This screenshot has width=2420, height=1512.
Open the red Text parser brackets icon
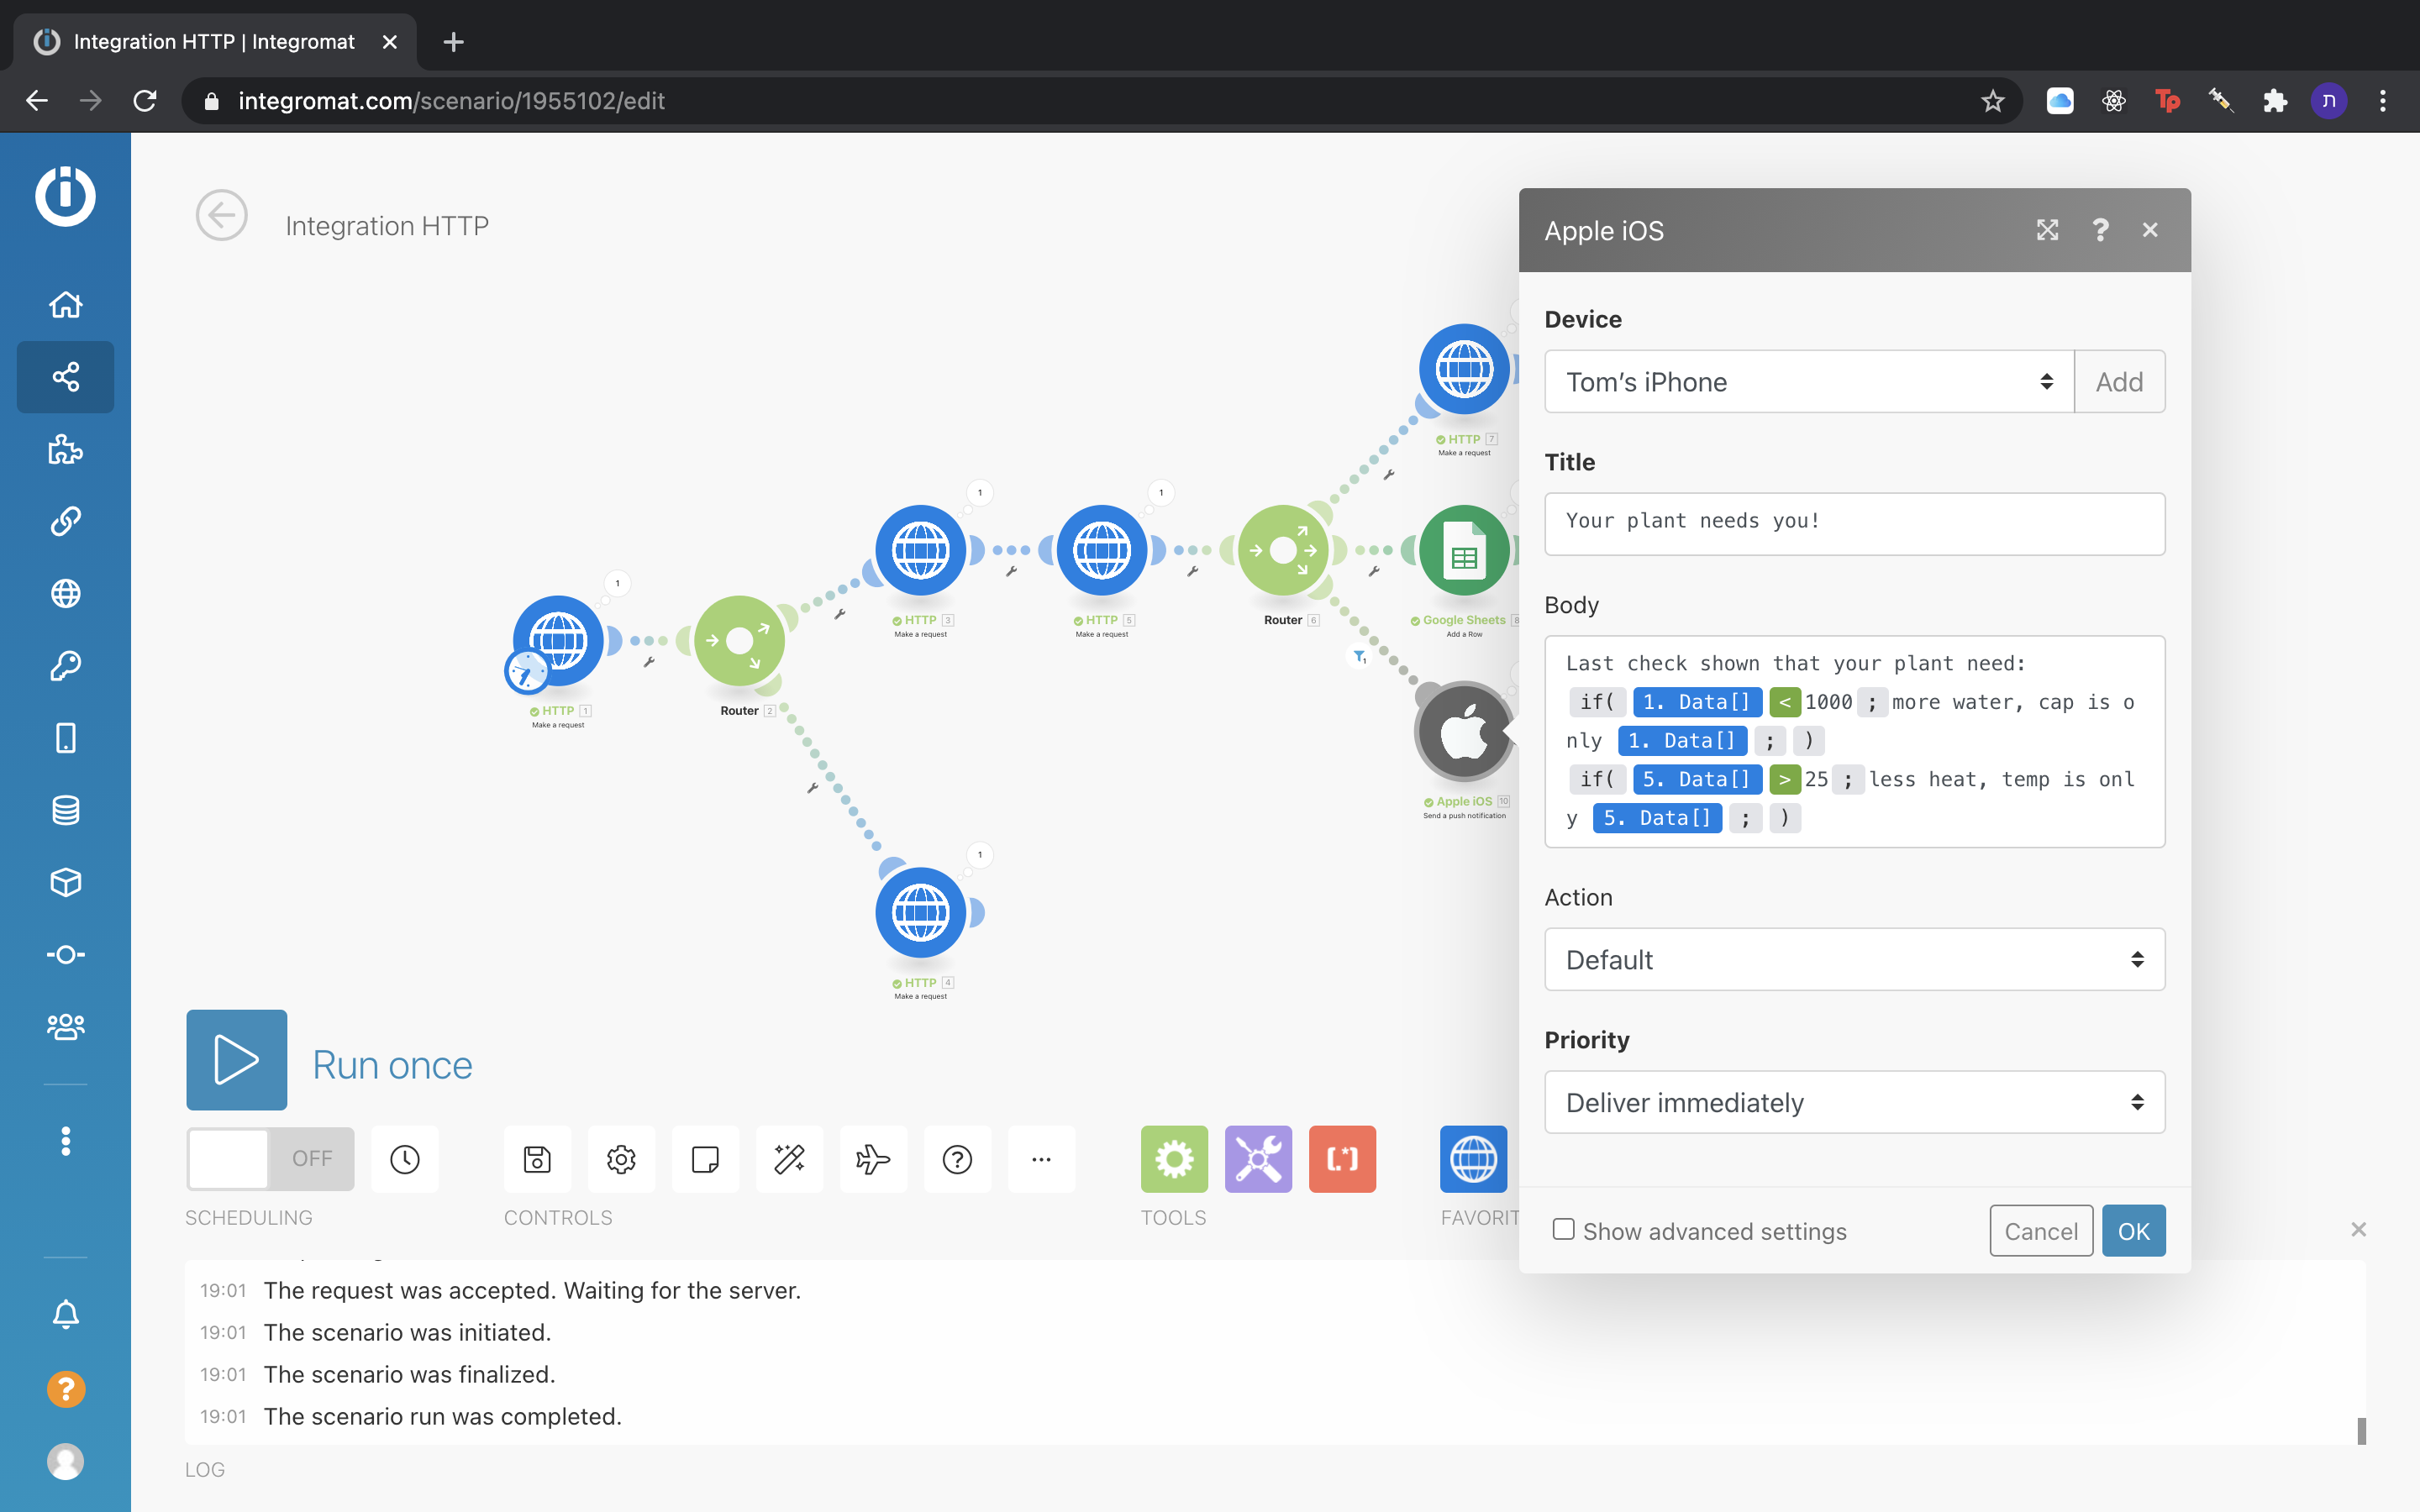[x=1342, y=1158]
